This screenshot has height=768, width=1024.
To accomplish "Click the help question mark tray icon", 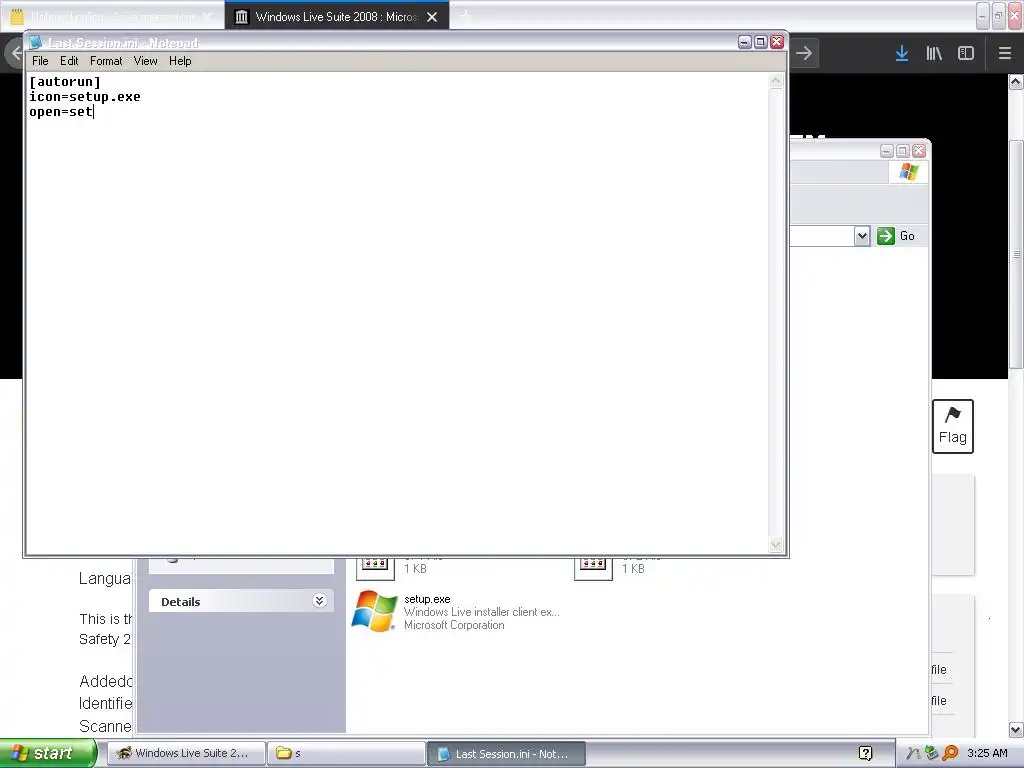I will (865, 753).
